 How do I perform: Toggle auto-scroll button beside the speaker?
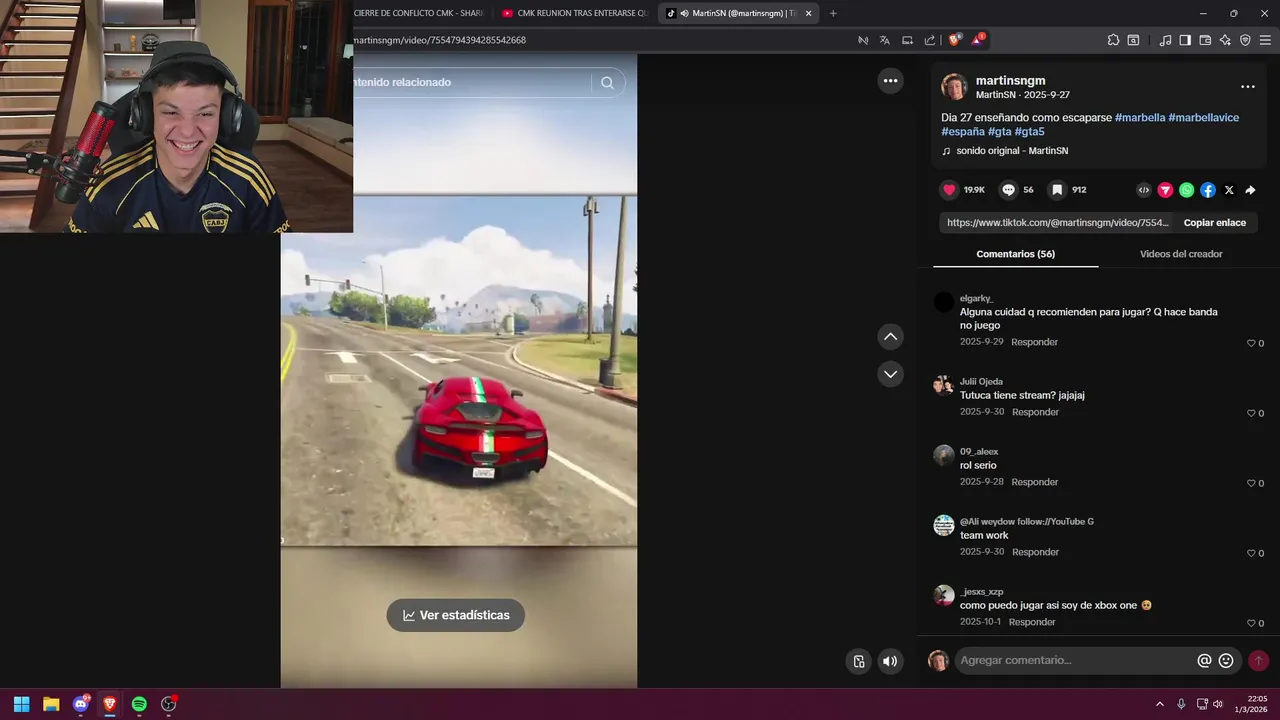click(858, 661)
